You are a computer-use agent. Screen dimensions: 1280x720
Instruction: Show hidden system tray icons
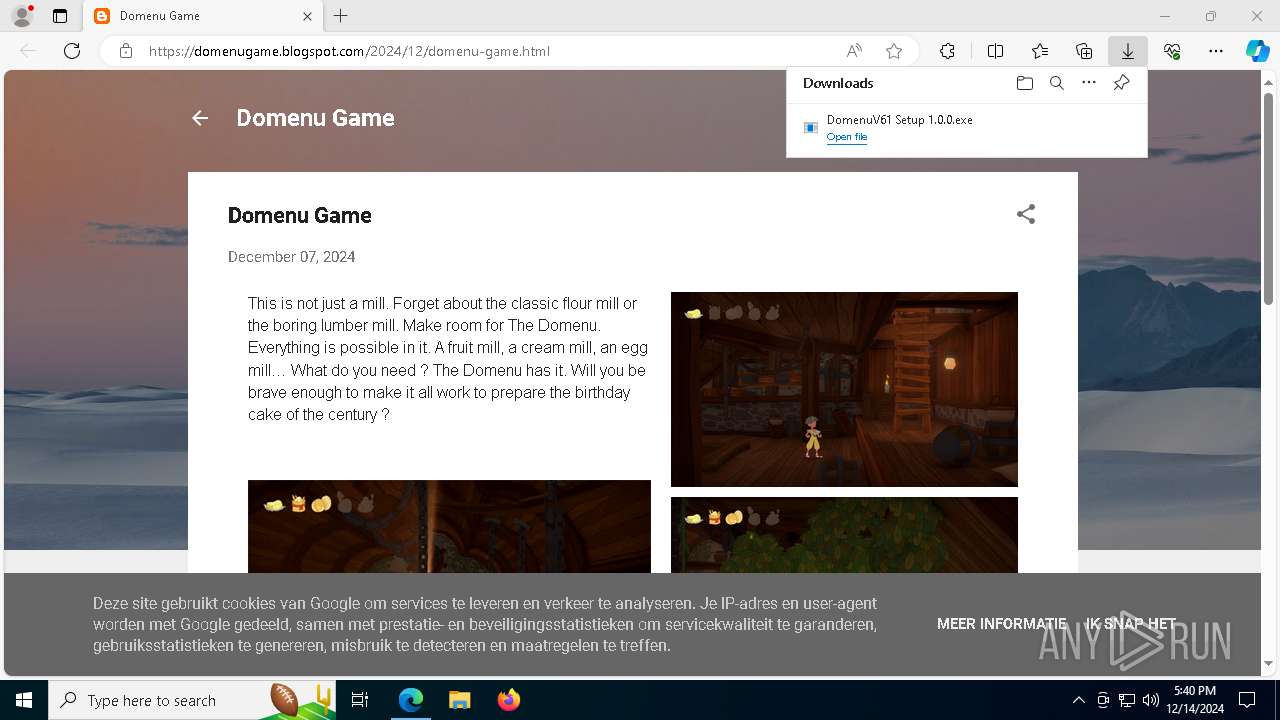point(1079,700)
